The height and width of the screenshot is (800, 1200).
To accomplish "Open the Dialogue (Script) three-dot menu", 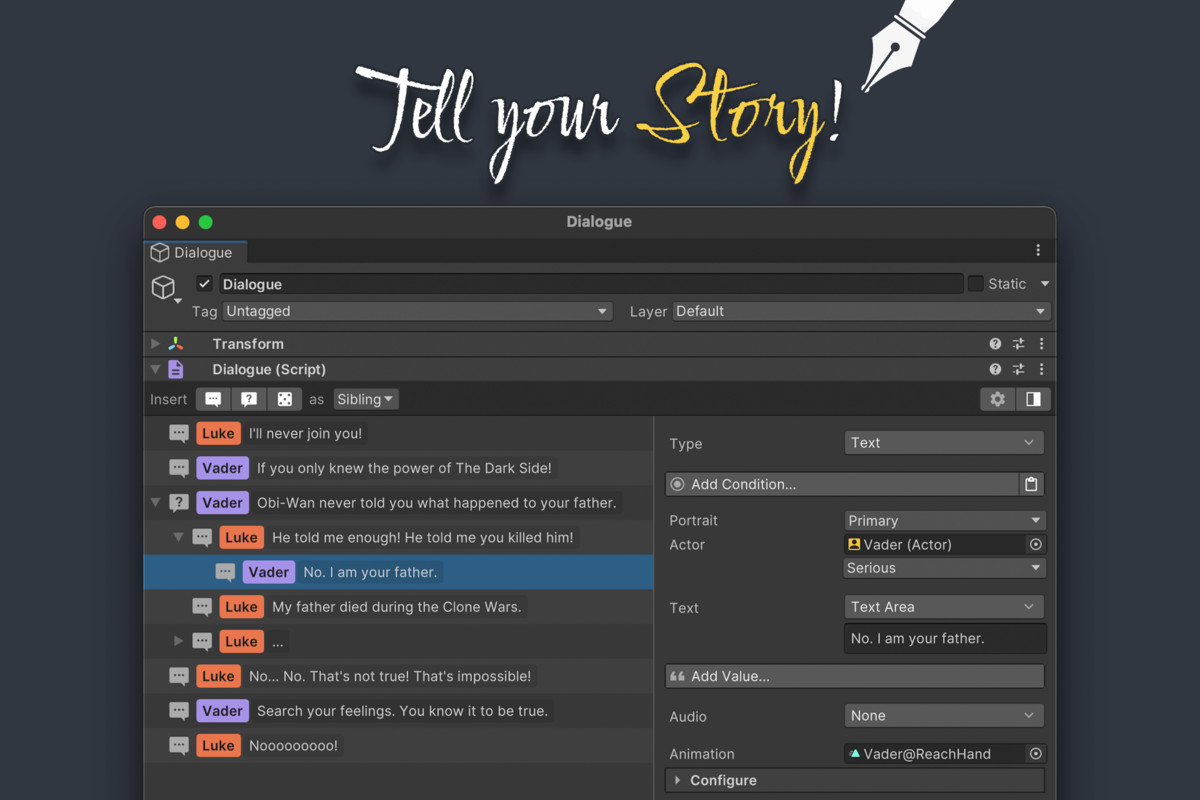I will pyautogui.click(x=1041, y=369).
